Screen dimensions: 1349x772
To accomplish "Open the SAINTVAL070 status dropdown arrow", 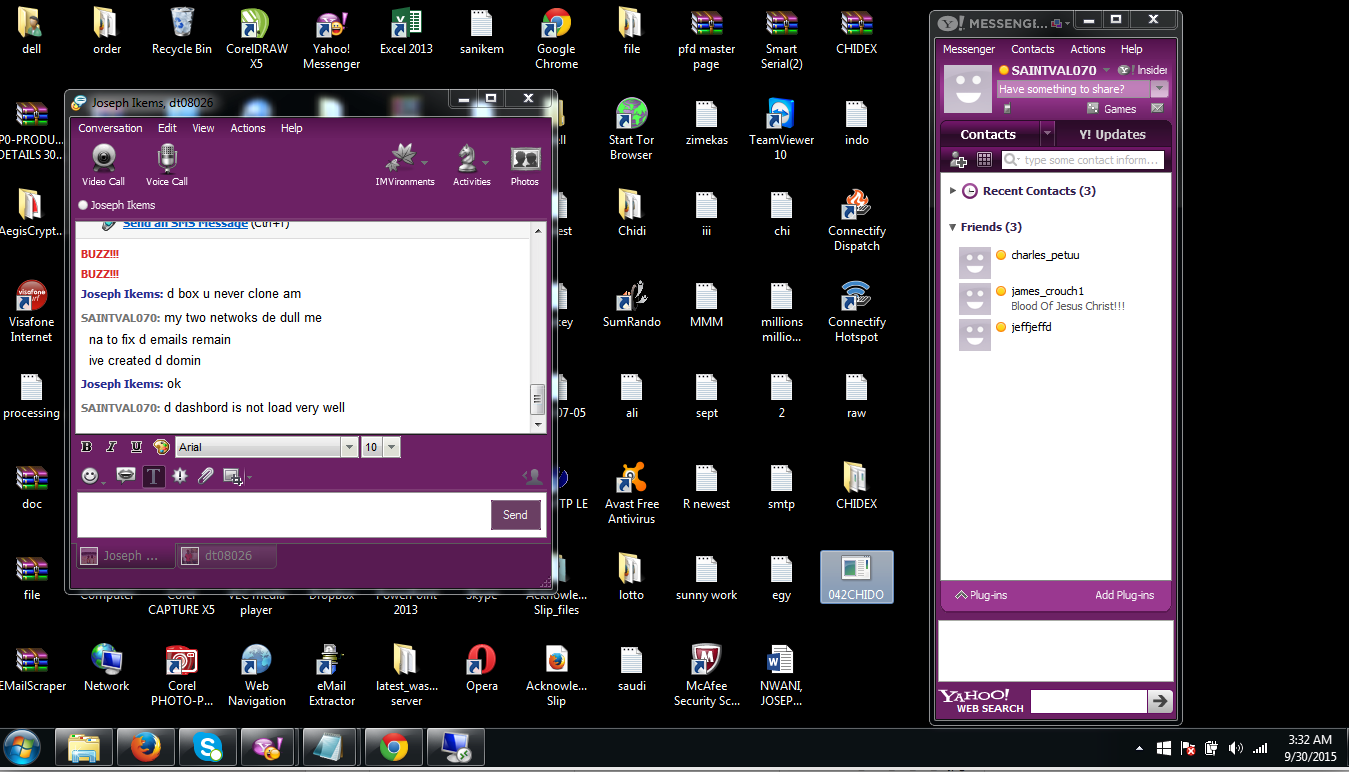I will coord(1105,71).
